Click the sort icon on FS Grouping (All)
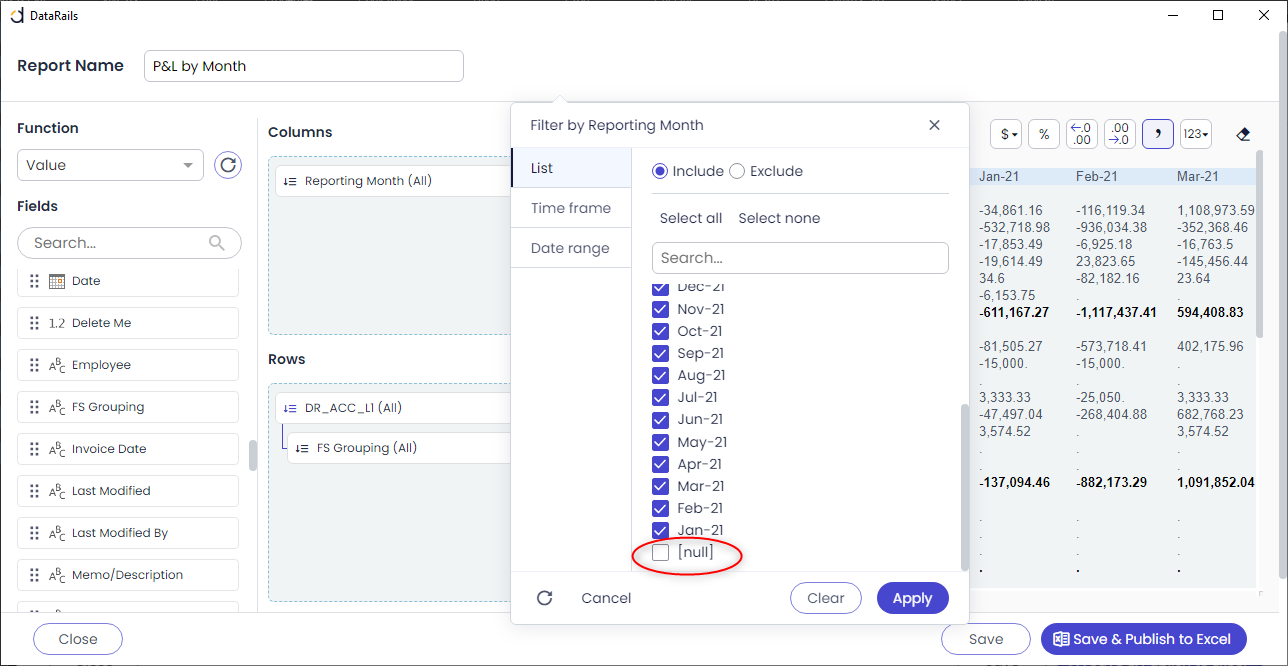The width and height of the screenshot is (1288, 666). coord(303,448)
